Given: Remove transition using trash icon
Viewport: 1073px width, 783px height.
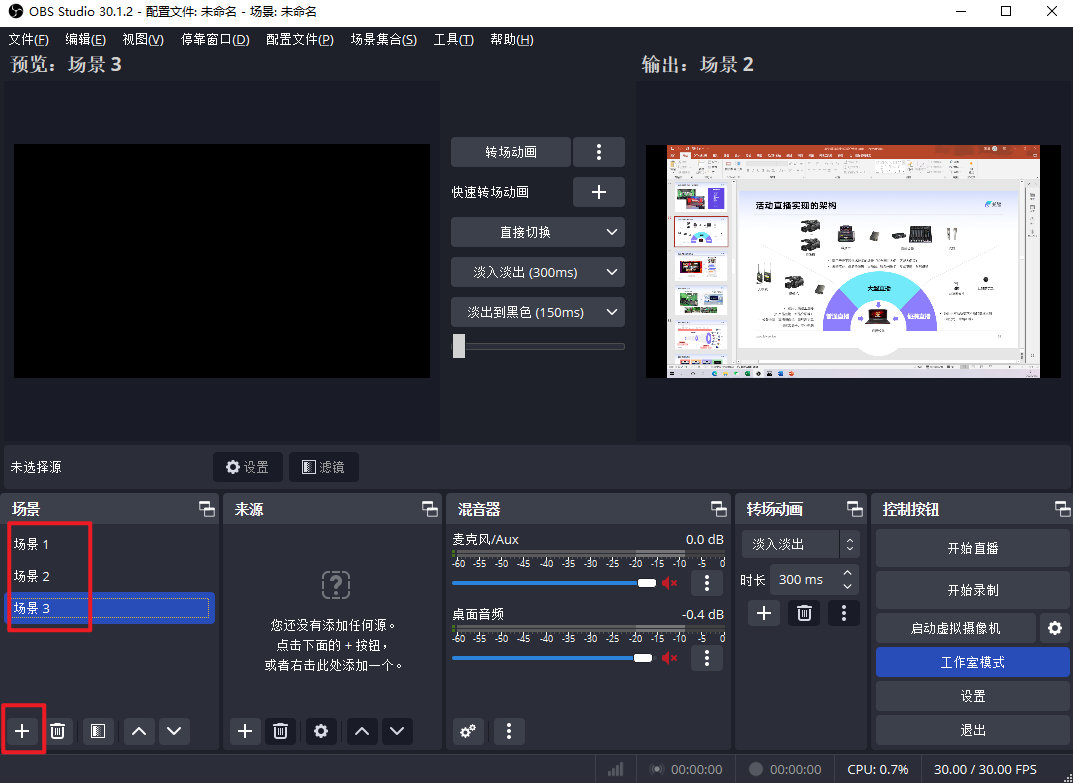Looking at the screenshot, I should [x=803, y=613].
